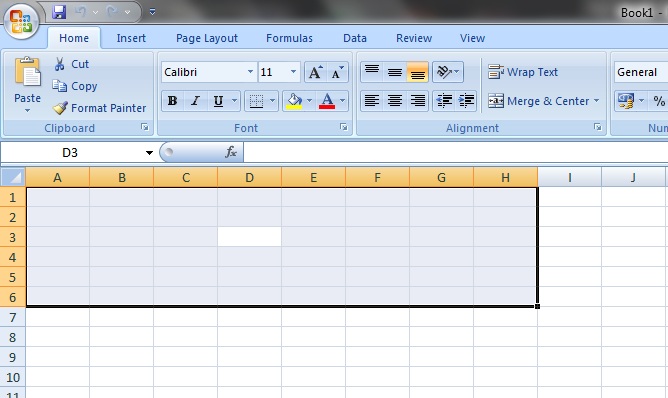Apply the red Font Color
Screen dimensions: 668x398
[327, 101]
